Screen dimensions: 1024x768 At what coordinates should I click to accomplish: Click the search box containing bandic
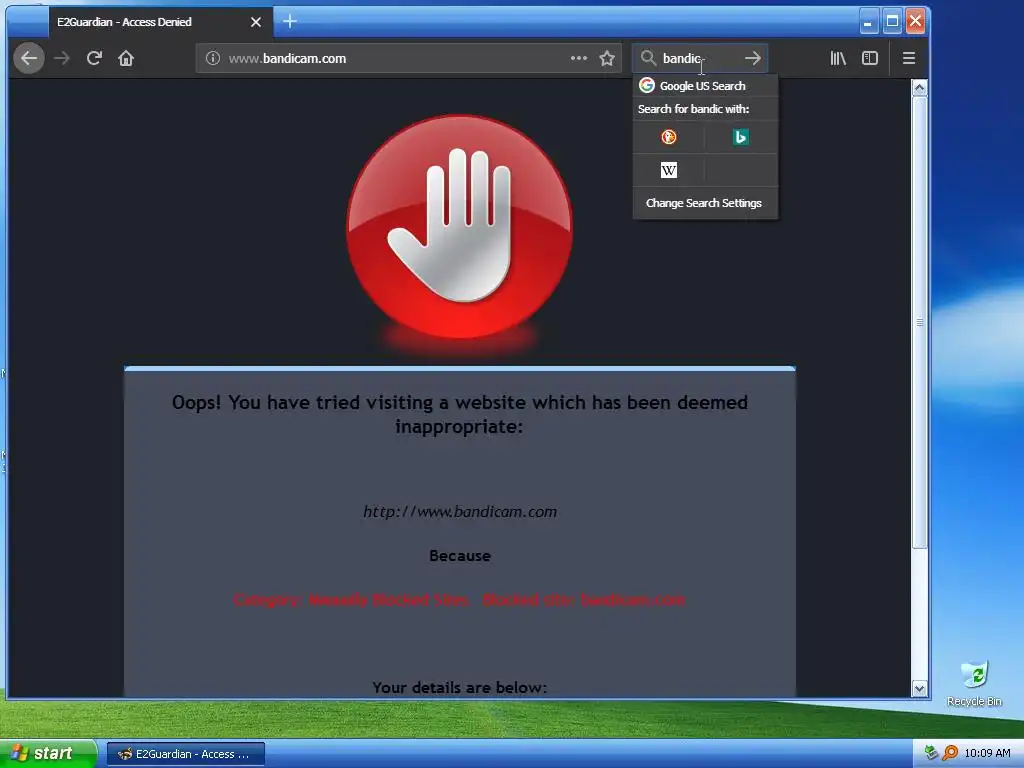699,58
